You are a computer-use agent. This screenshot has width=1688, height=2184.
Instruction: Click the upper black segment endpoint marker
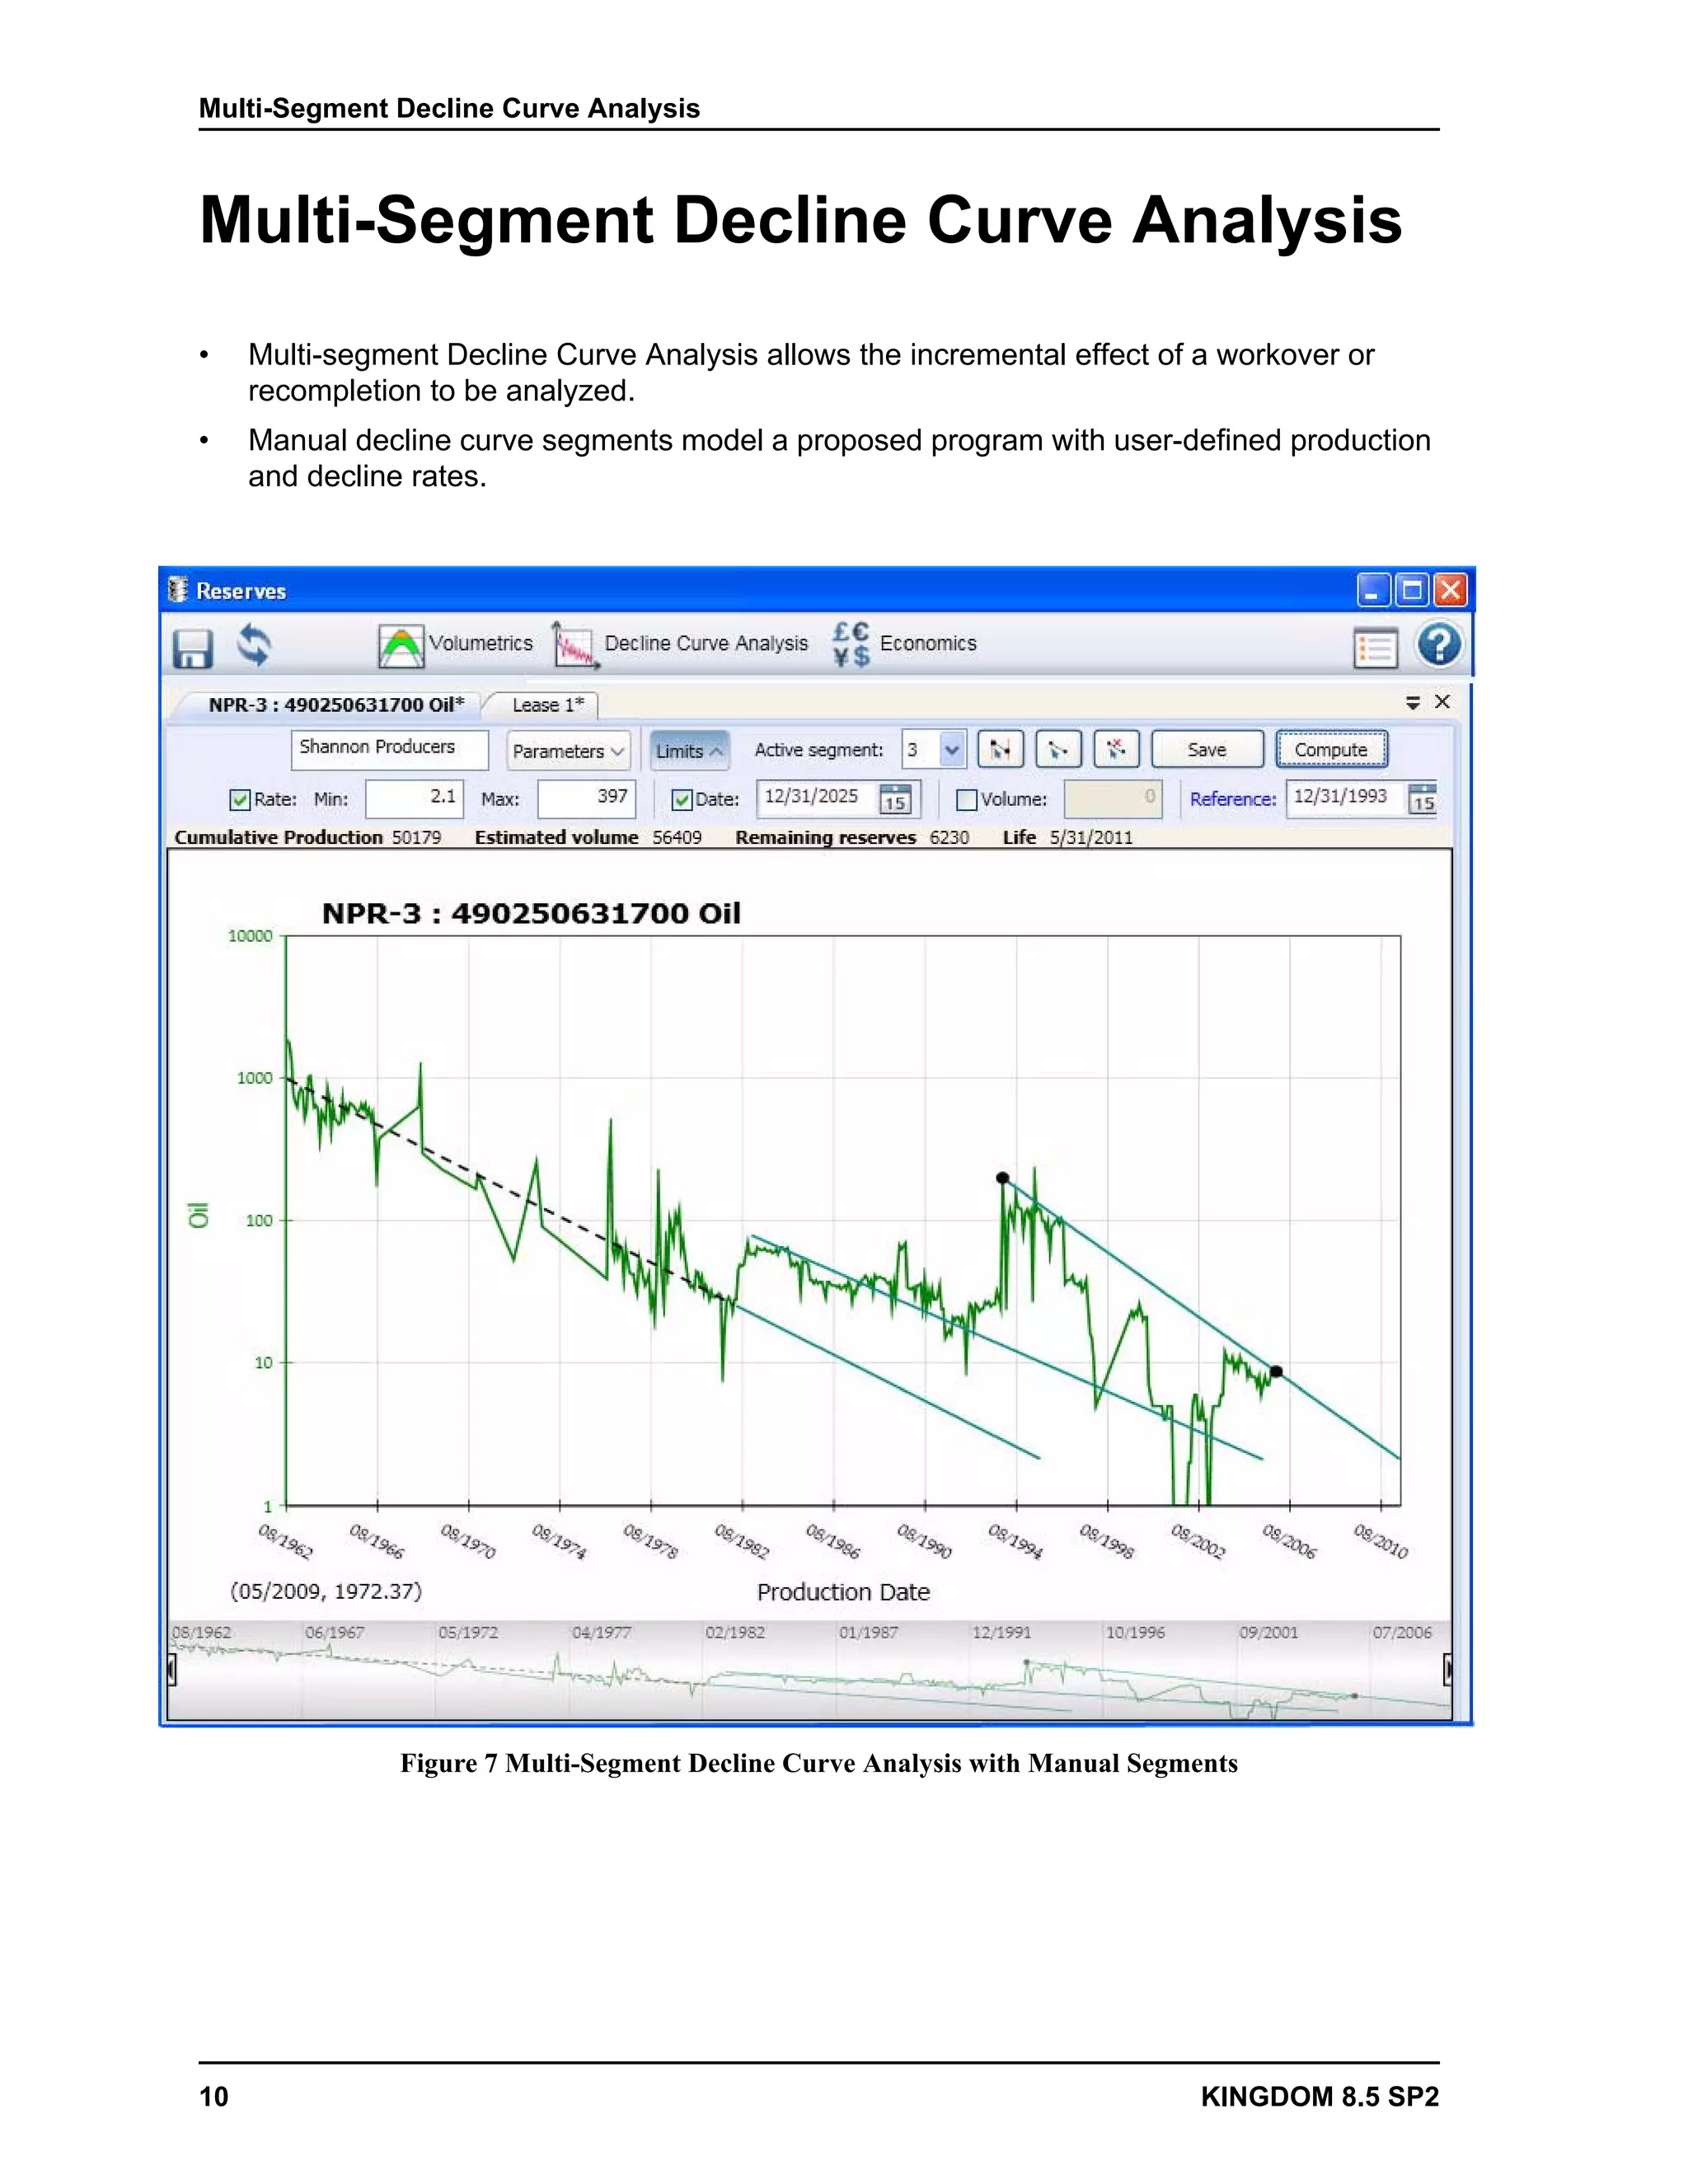click(1003, 1178)
